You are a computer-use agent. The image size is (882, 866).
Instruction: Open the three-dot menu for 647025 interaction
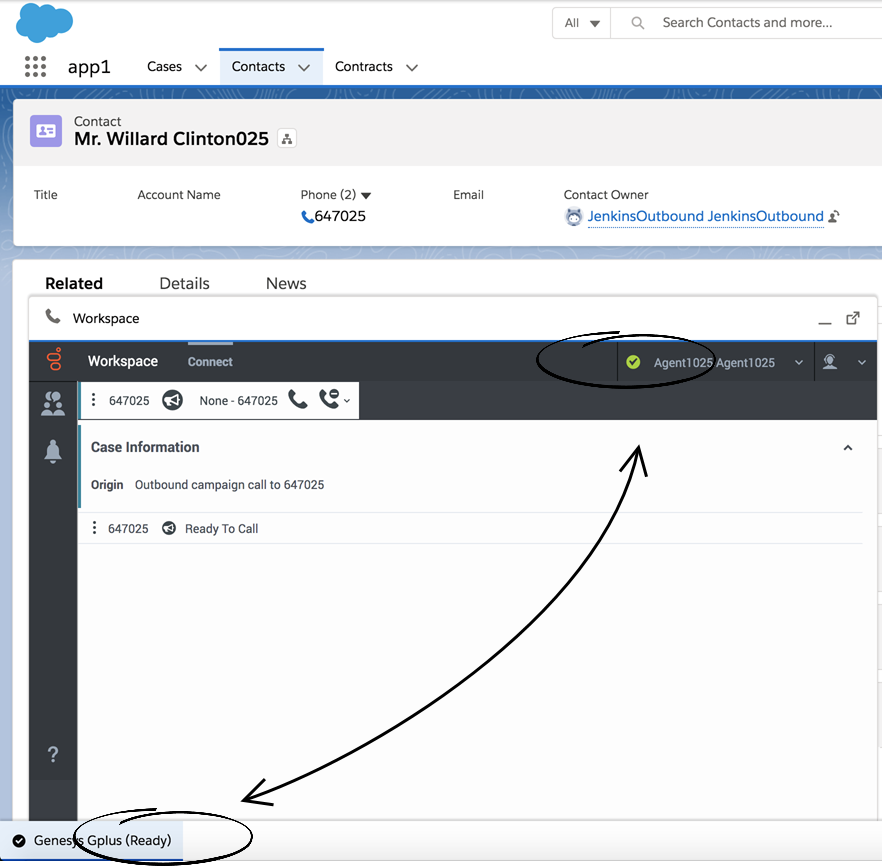[94, 400]
